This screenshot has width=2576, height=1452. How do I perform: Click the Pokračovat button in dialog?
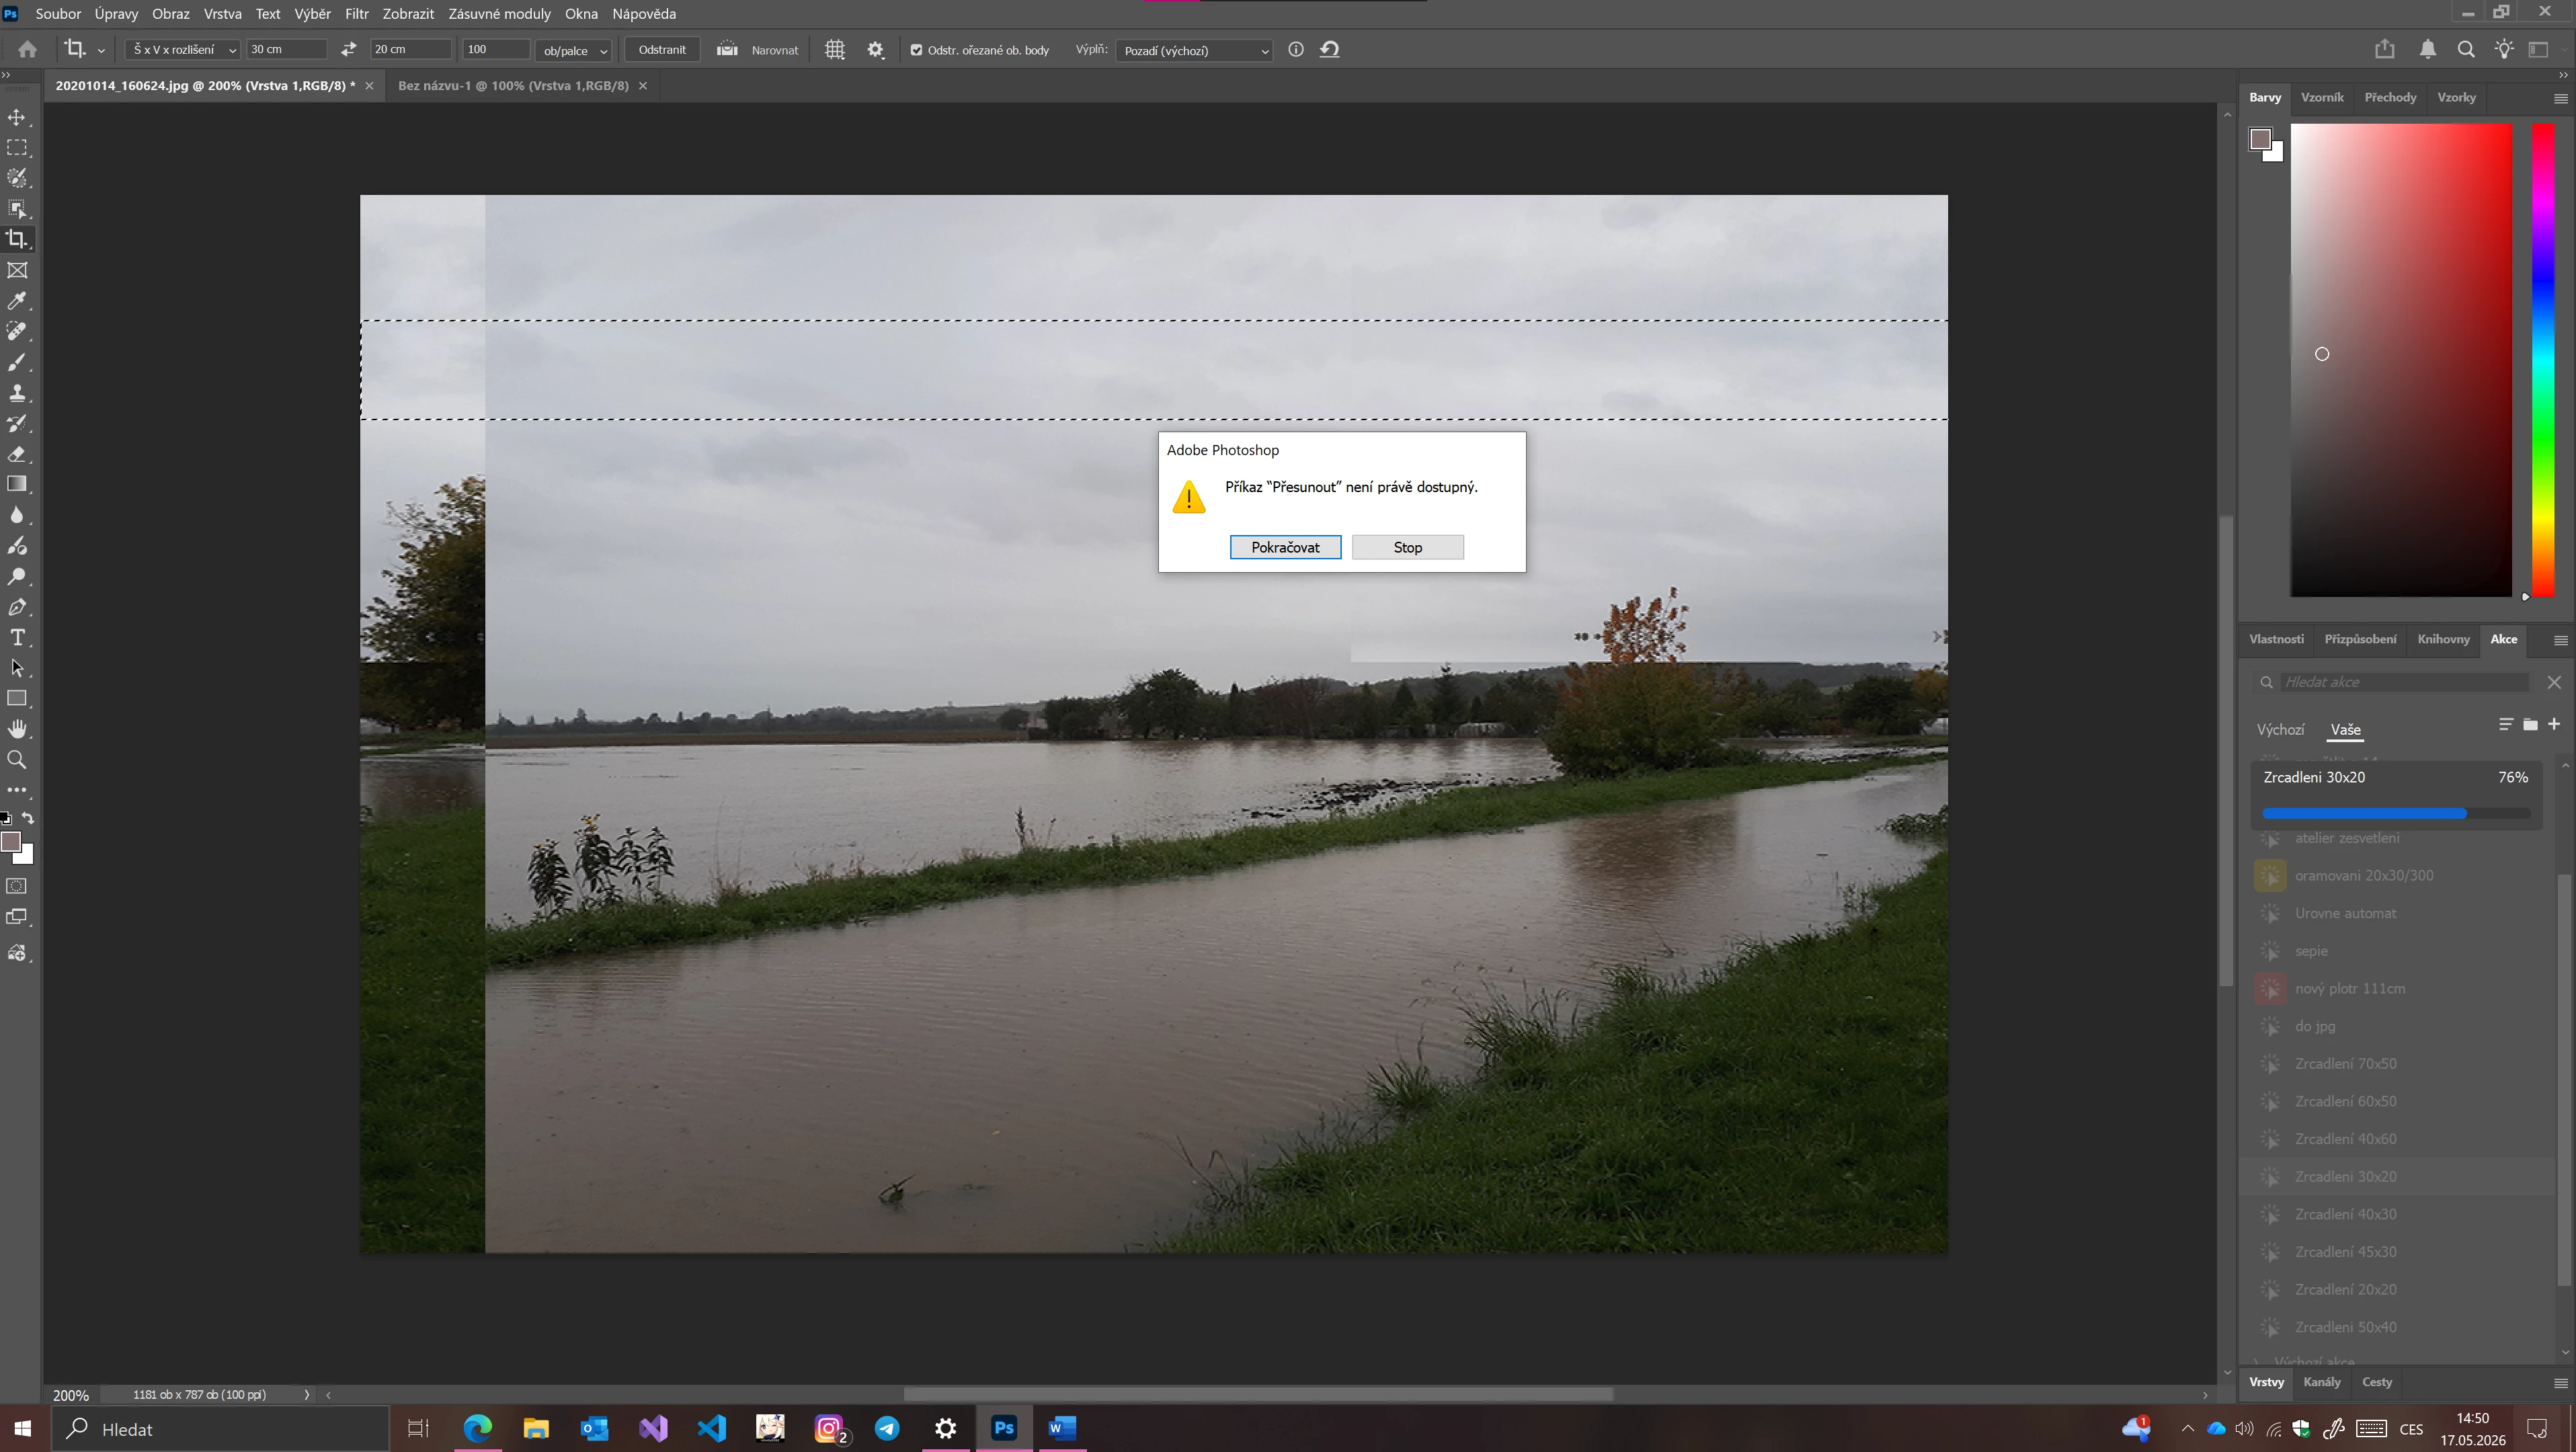coord(1285,547)
